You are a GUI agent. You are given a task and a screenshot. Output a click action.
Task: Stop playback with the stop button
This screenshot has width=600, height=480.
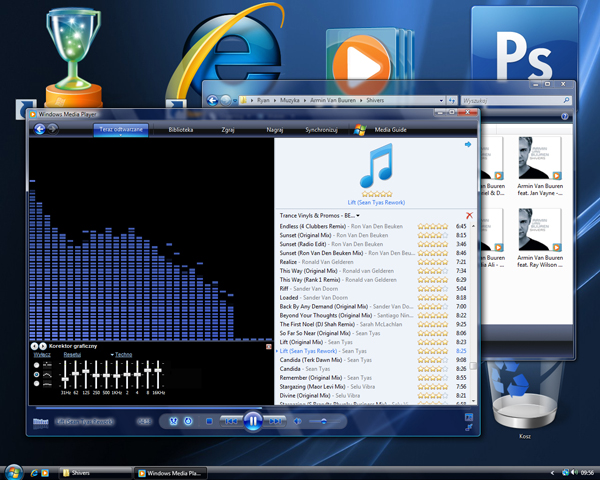pos(209,421)
